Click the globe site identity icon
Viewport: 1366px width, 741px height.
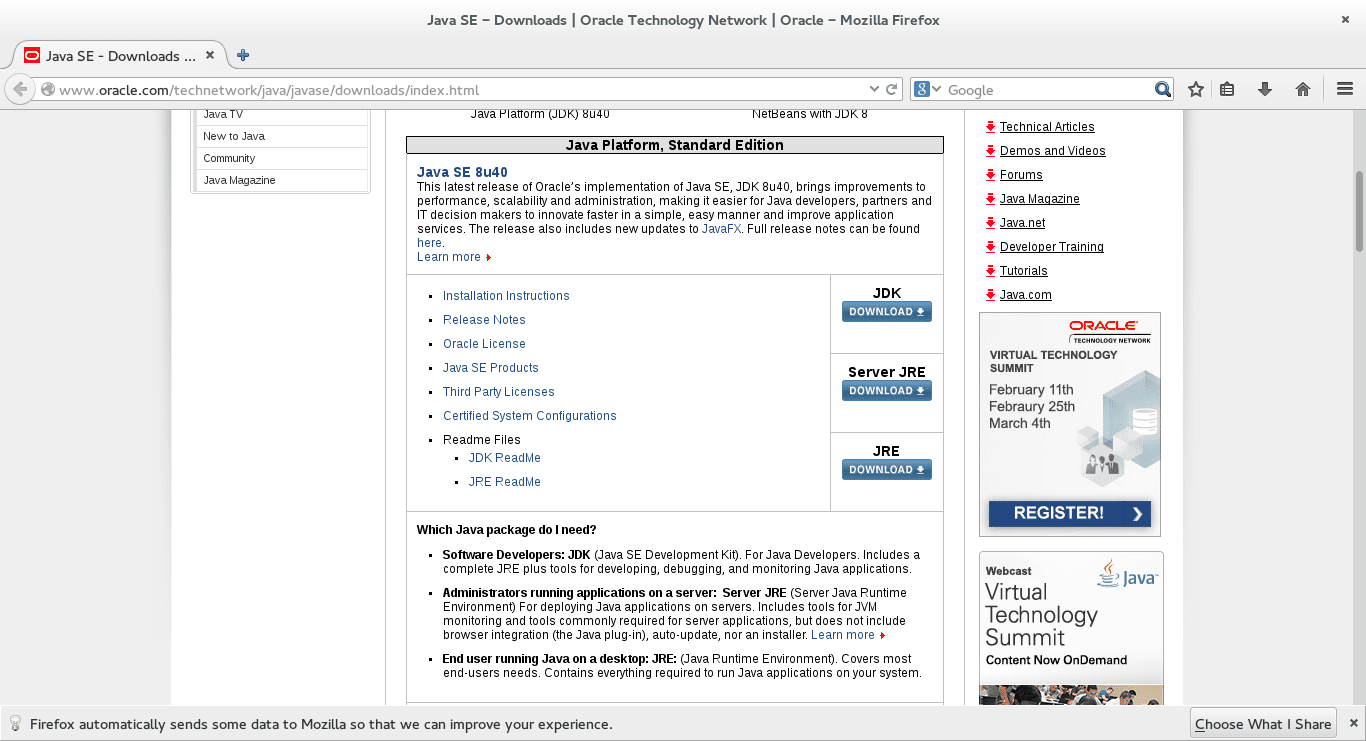(47, 90)
